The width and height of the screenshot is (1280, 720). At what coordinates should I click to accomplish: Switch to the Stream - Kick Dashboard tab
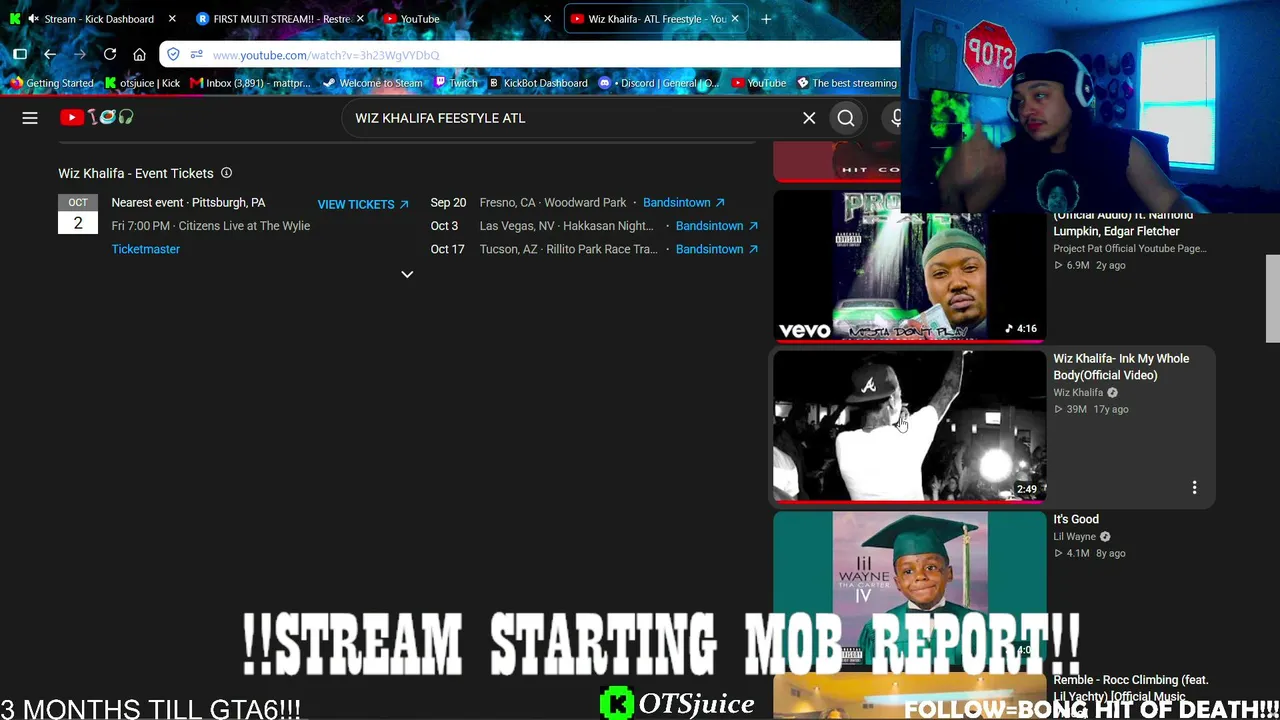93,19
